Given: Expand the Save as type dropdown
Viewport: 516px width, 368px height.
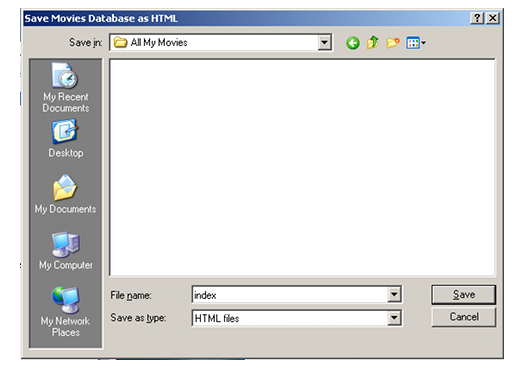Looking at the screenshot, I should 394,318.
